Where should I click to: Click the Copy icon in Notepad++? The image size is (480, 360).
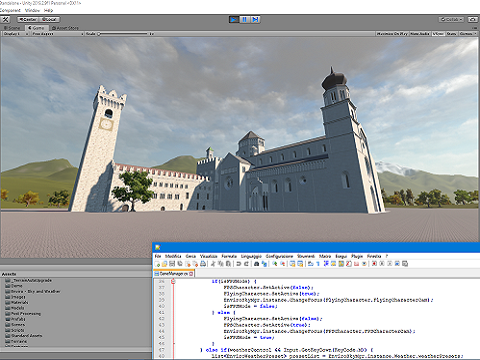220,264
